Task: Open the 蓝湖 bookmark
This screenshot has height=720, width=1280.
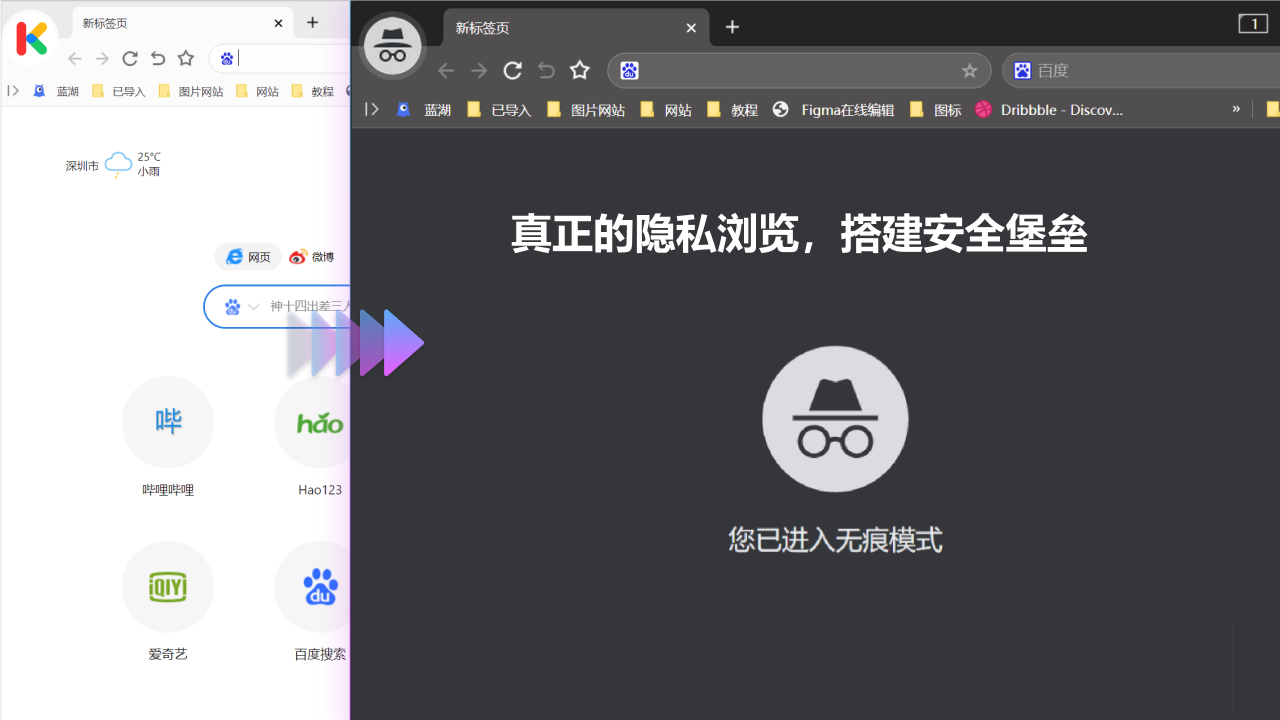Action: click(x=425, y=110)
